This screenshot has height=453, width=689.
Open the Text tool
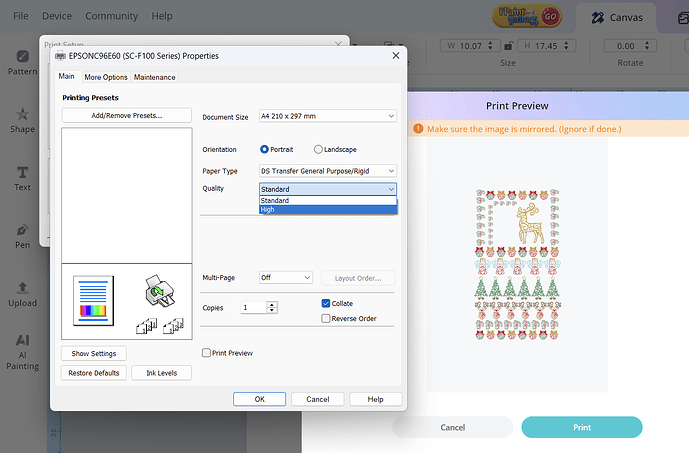[x=22, y=177]
